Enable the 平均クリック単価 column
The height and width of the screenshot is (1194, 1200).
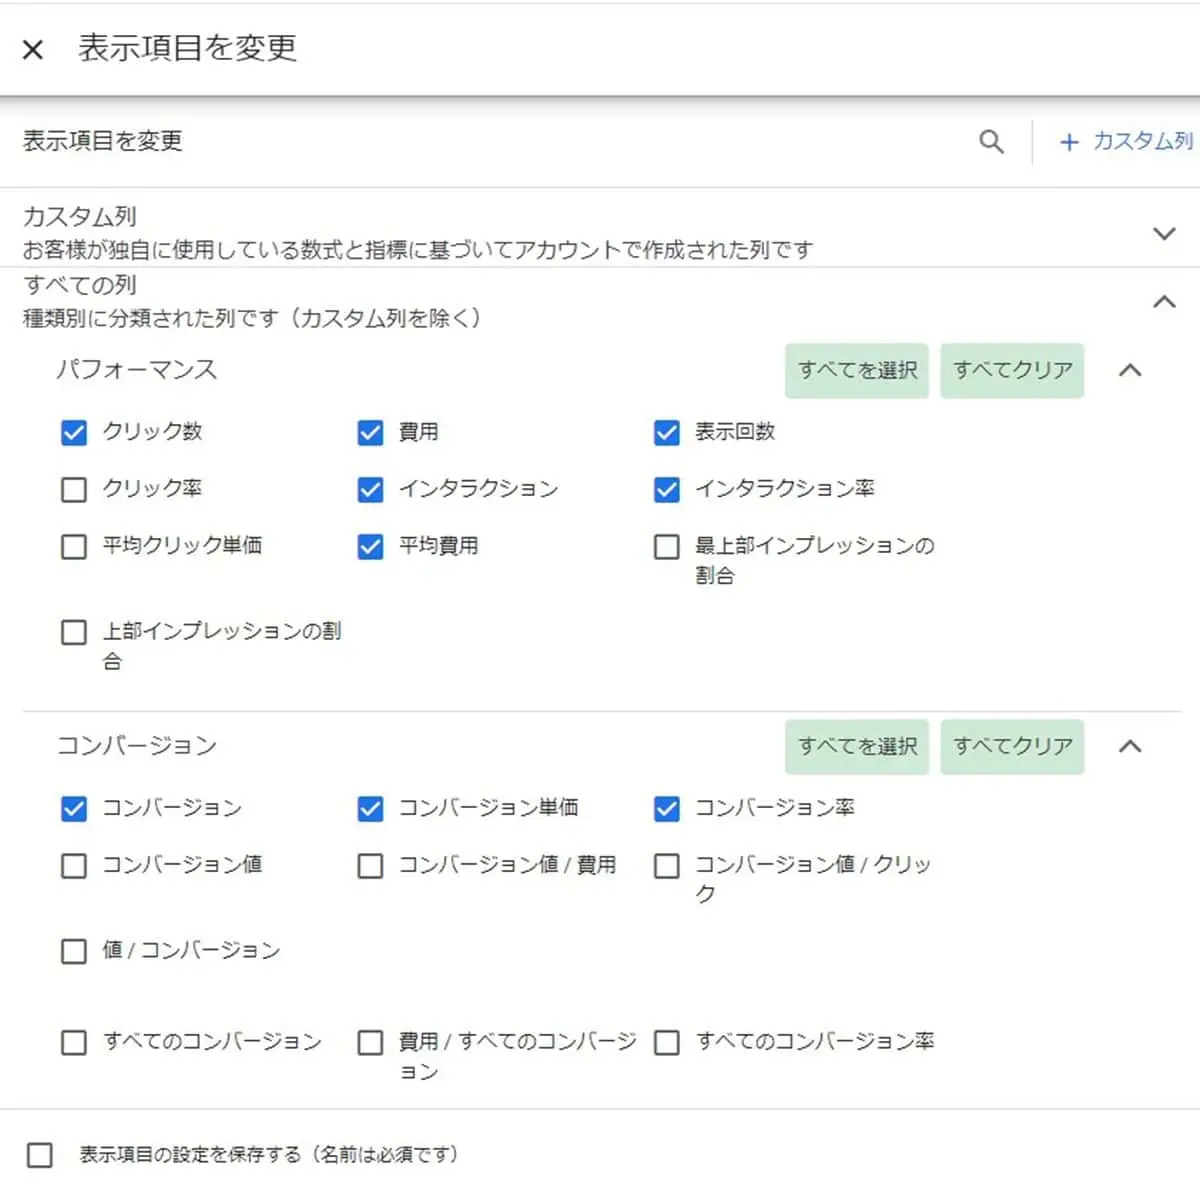(x=73, y=546)
